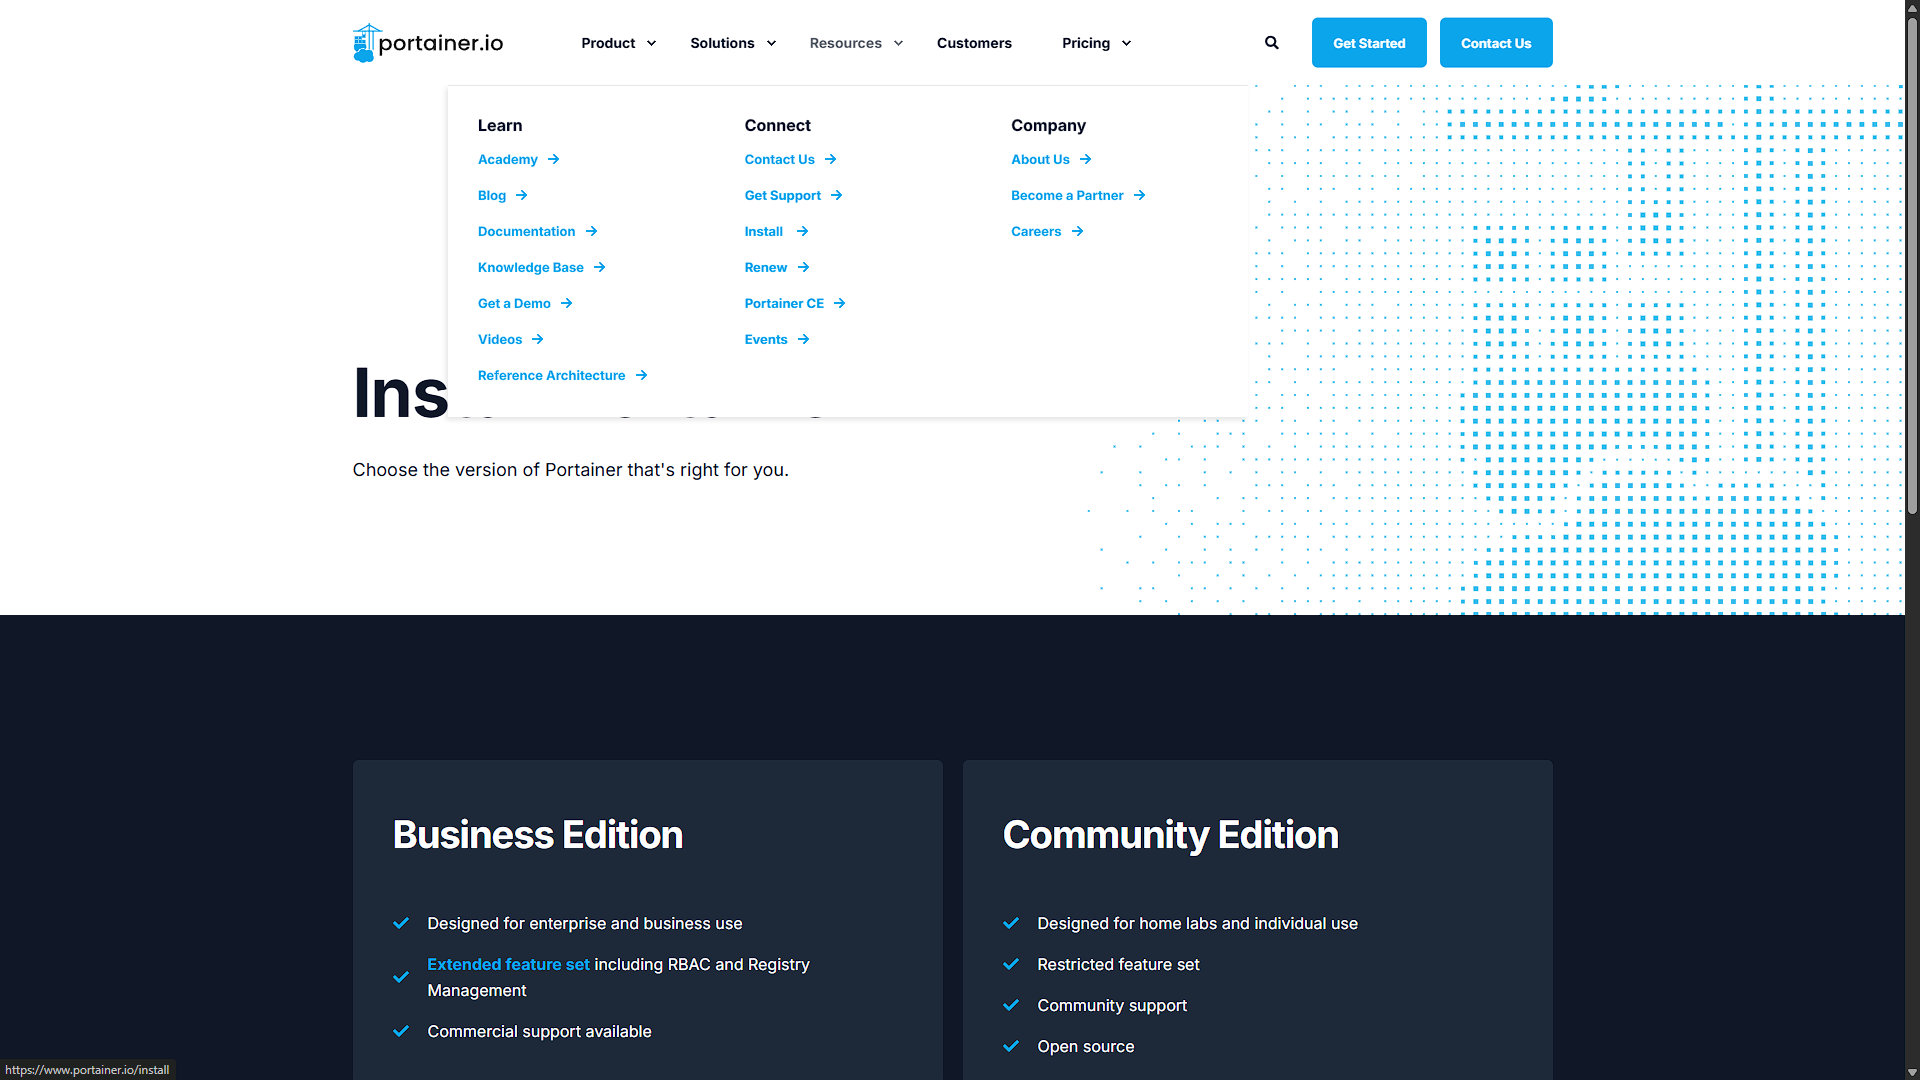
Task: Click the page vertical scrollbar thumb
Action: [1912, 265]
